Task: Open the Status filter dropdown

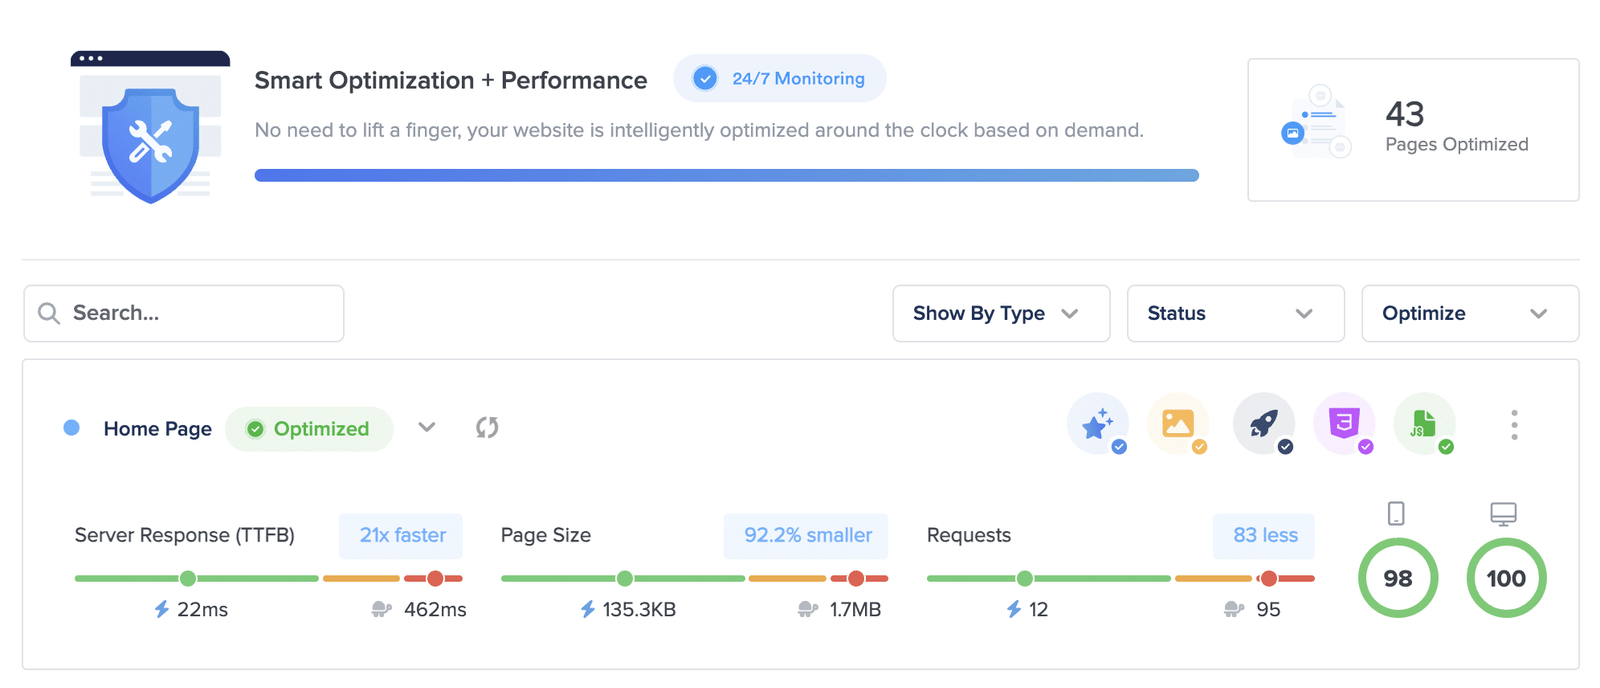Action: pyautogui.click(x=1235, y=314)
